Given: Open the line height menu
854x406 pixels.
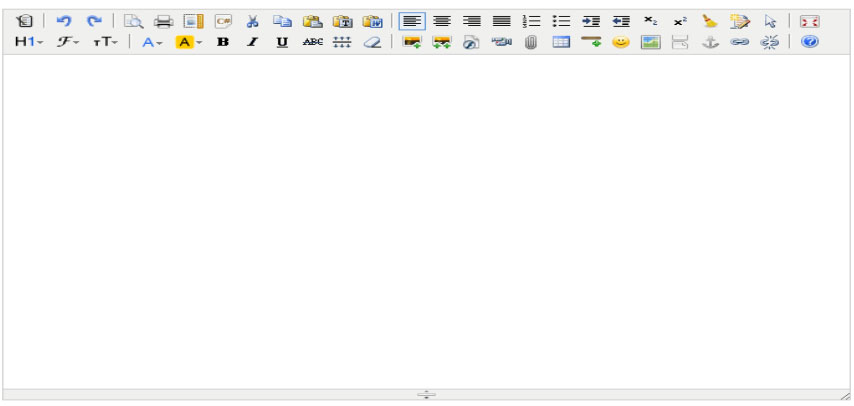Looking at the screenshot, I should click(343, 42).
